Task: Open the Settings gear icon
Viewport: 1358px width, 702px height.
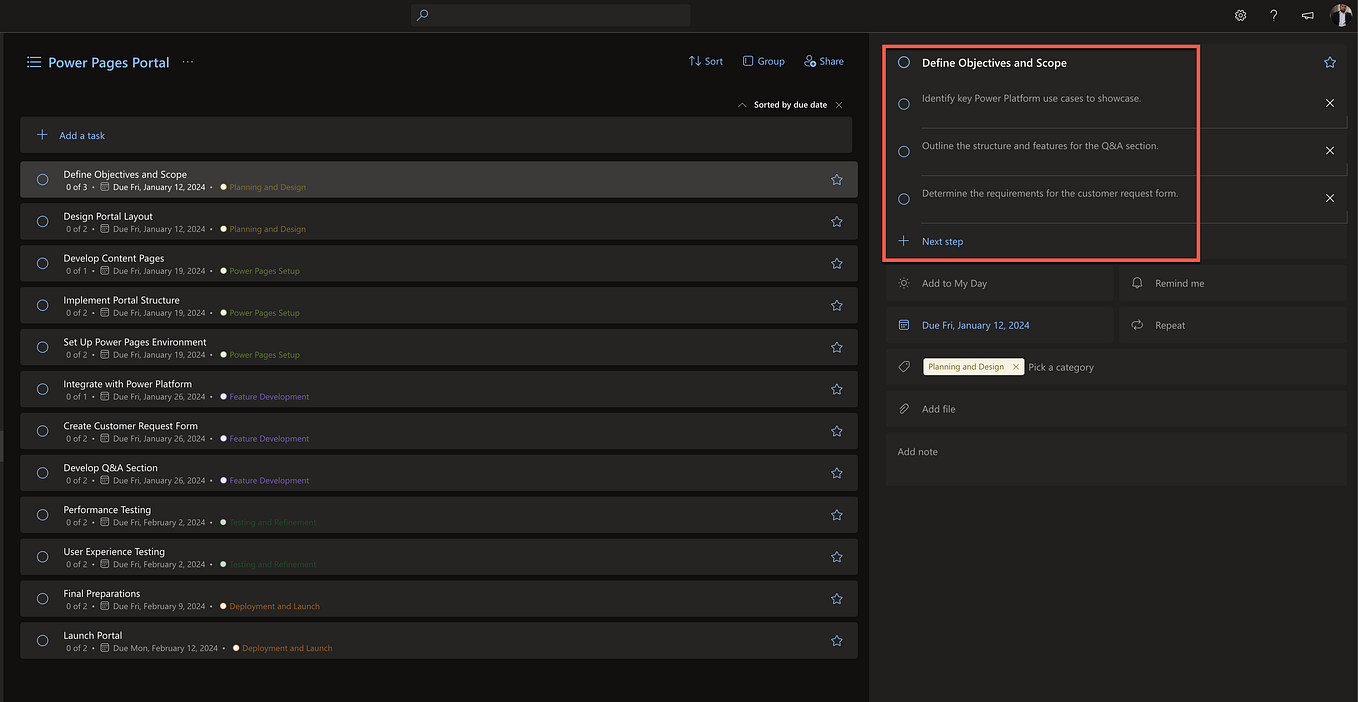Action: tap(1240, 15)
